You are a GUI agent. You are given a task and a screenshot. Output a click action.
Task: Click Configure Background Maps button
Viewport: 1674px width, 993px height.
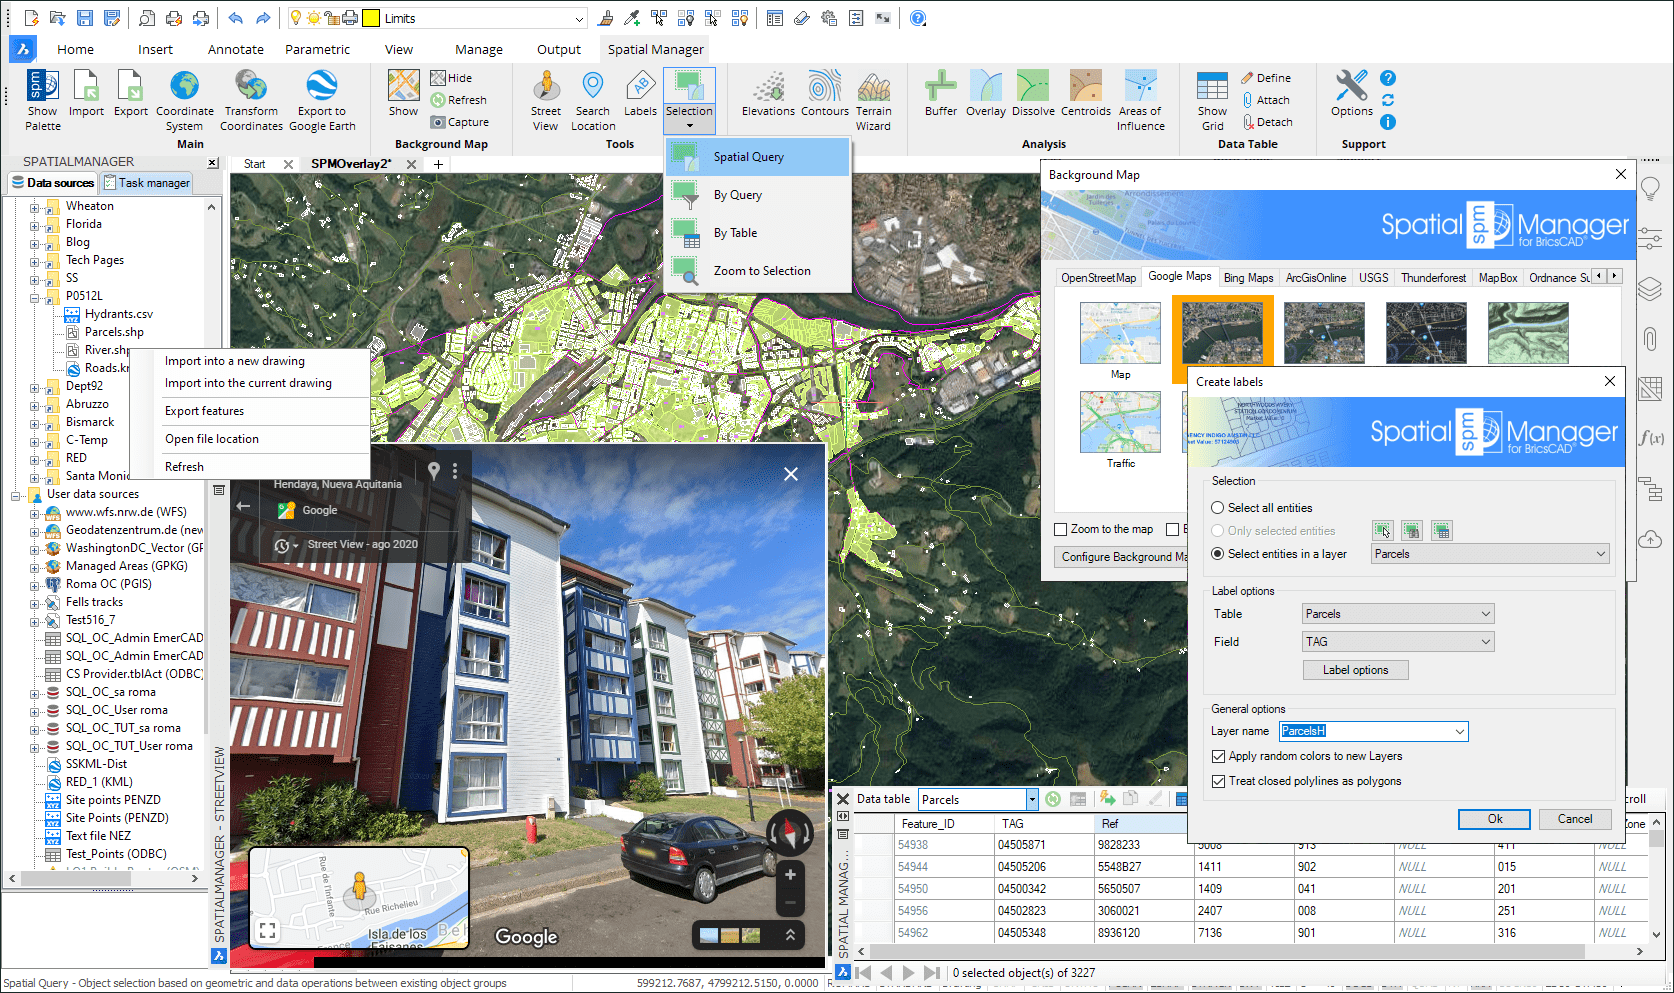point(1121,557)
